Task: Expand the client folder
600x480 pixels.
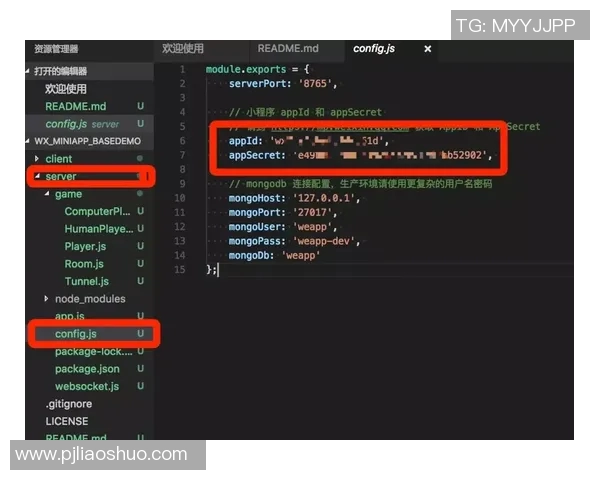Action: (x=58, y=159)
